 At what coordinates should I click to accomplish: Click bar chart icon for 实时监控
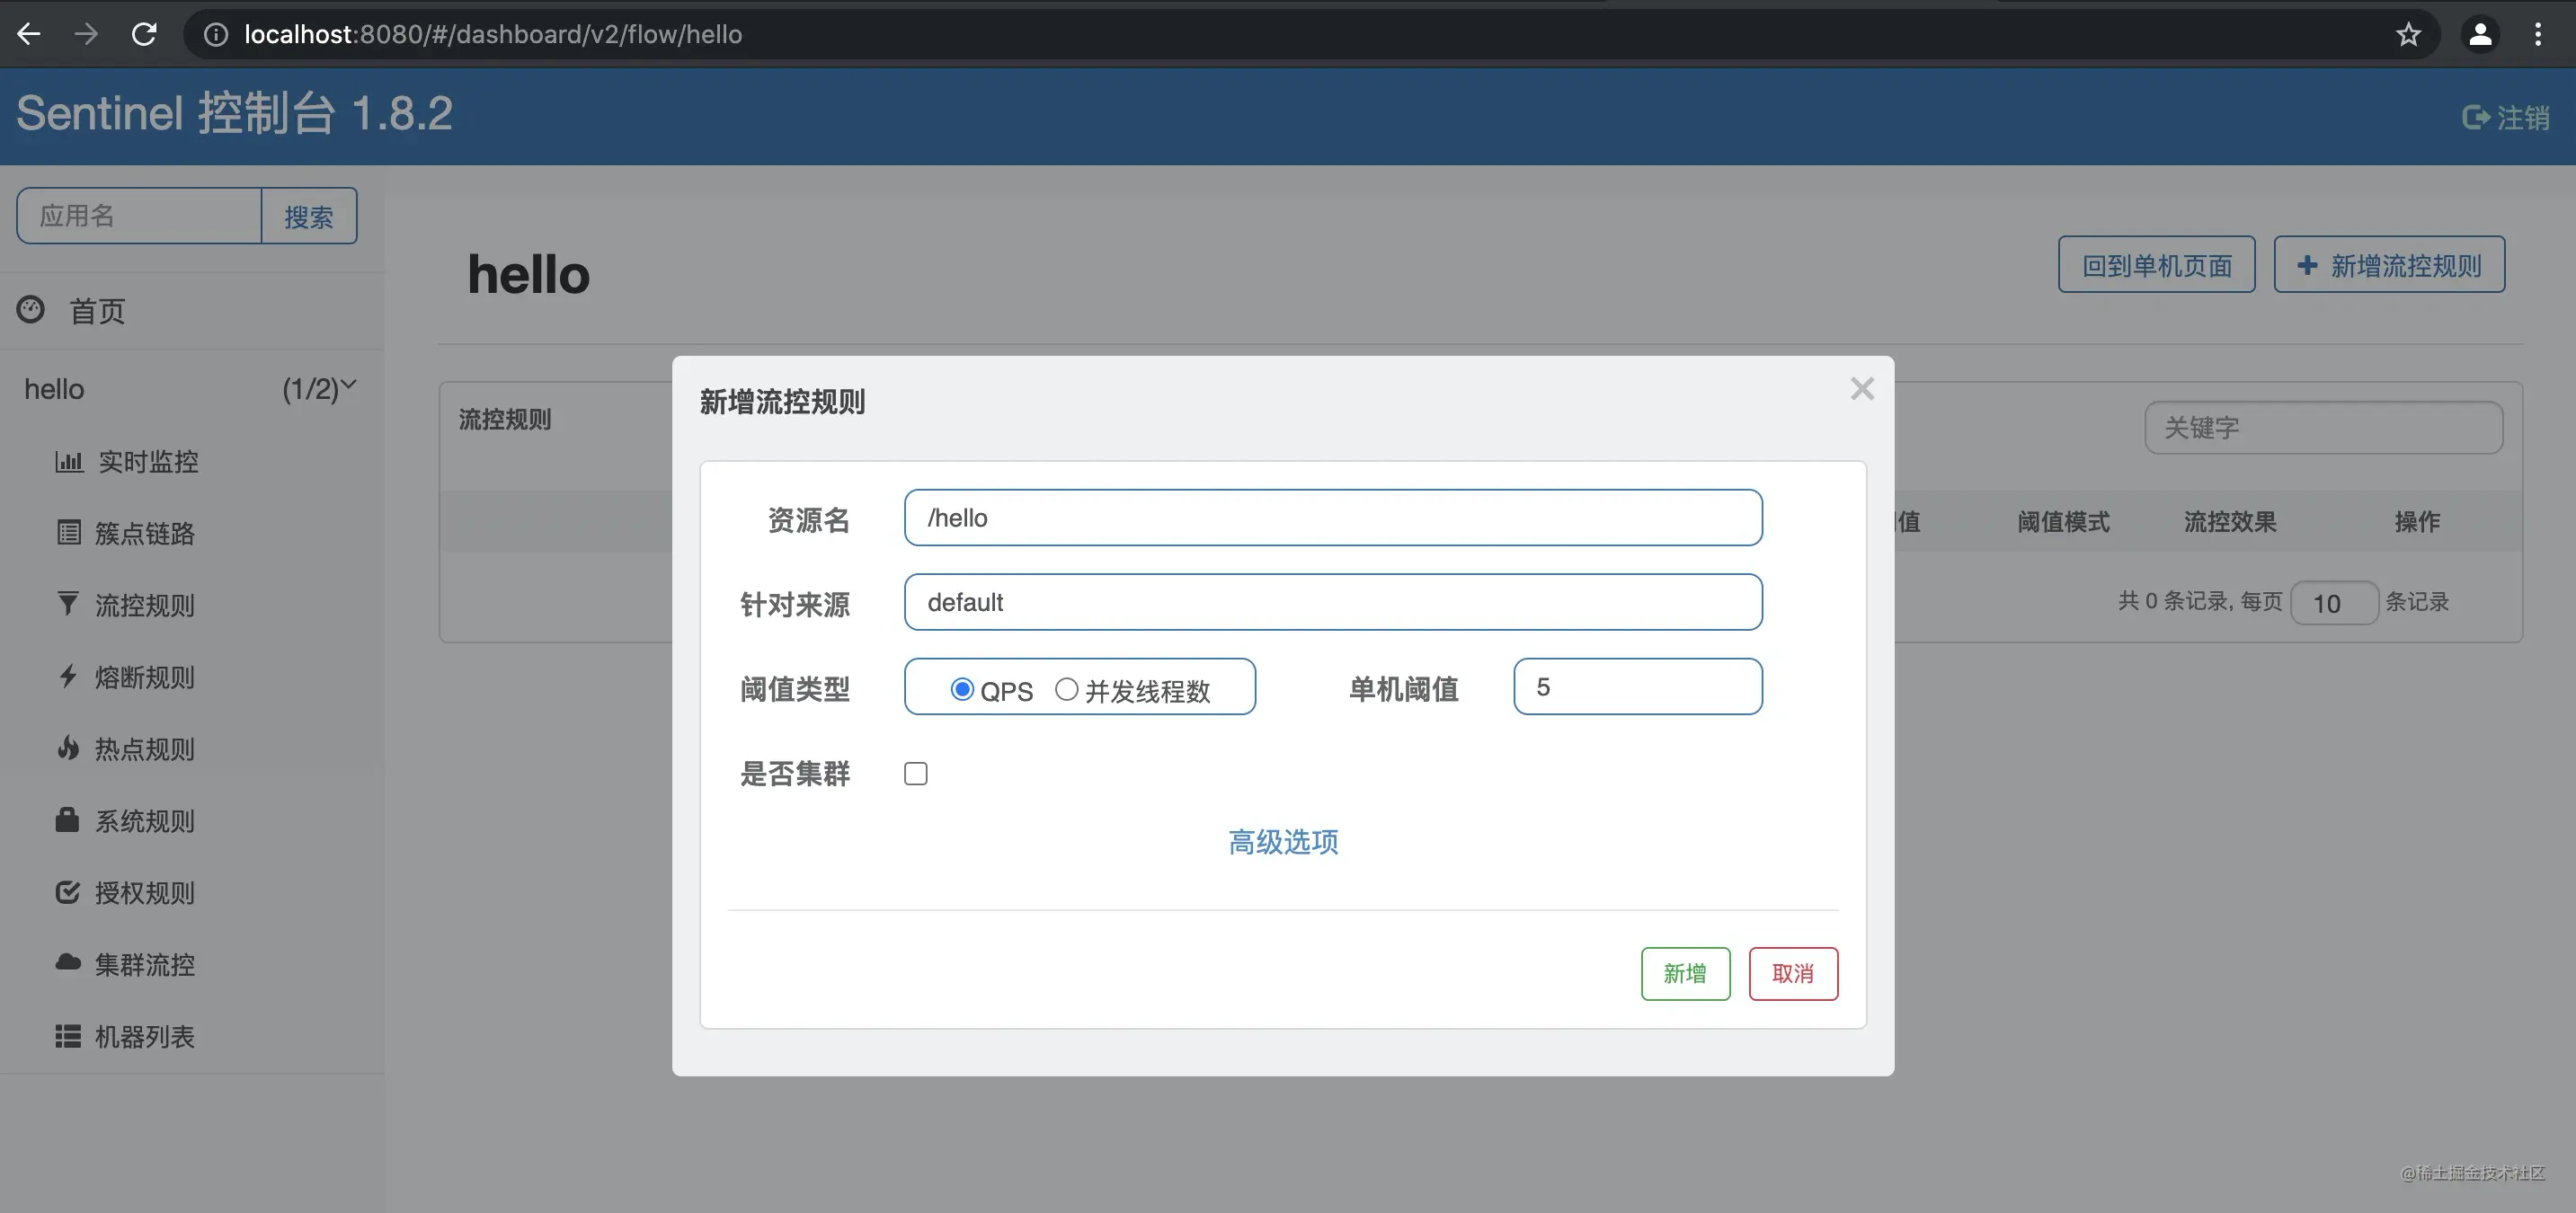click(x=69, y=461)
